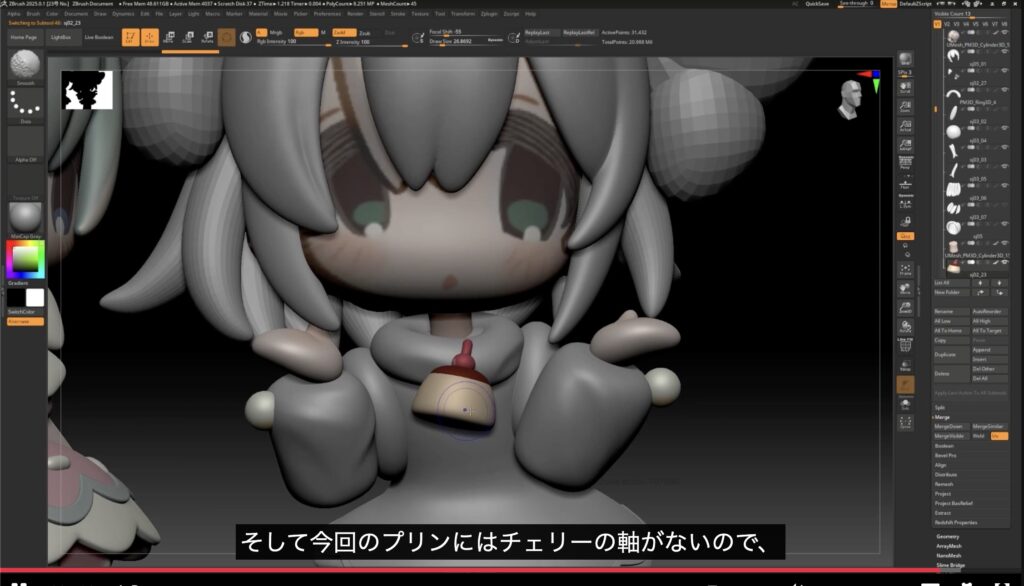Expand the ArrayMesh palette

click(x=949, y=546)
